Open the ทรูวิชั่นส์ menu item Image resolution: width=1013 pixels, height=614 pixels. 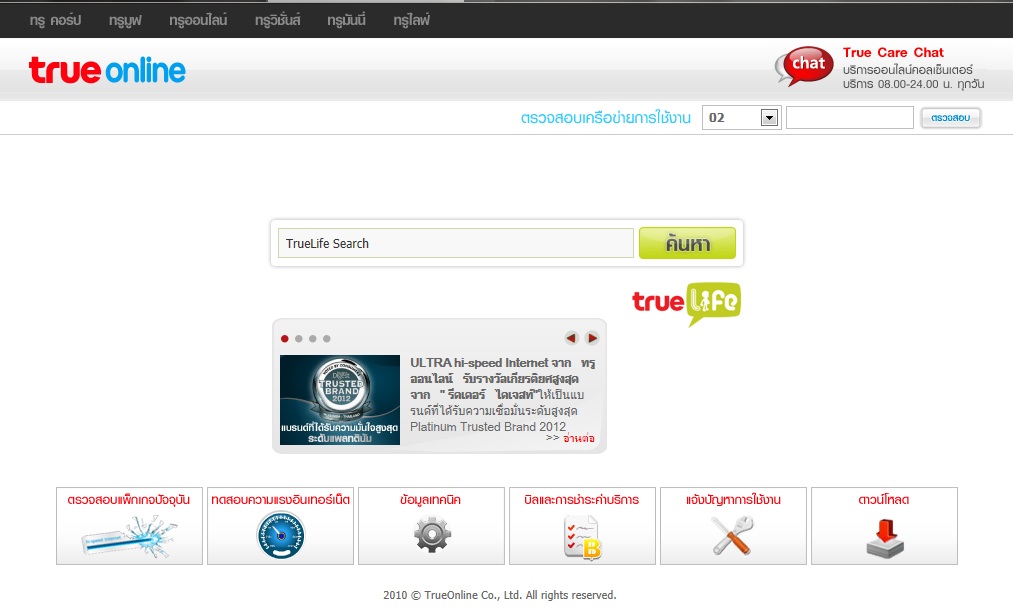(x=277, y=20)
